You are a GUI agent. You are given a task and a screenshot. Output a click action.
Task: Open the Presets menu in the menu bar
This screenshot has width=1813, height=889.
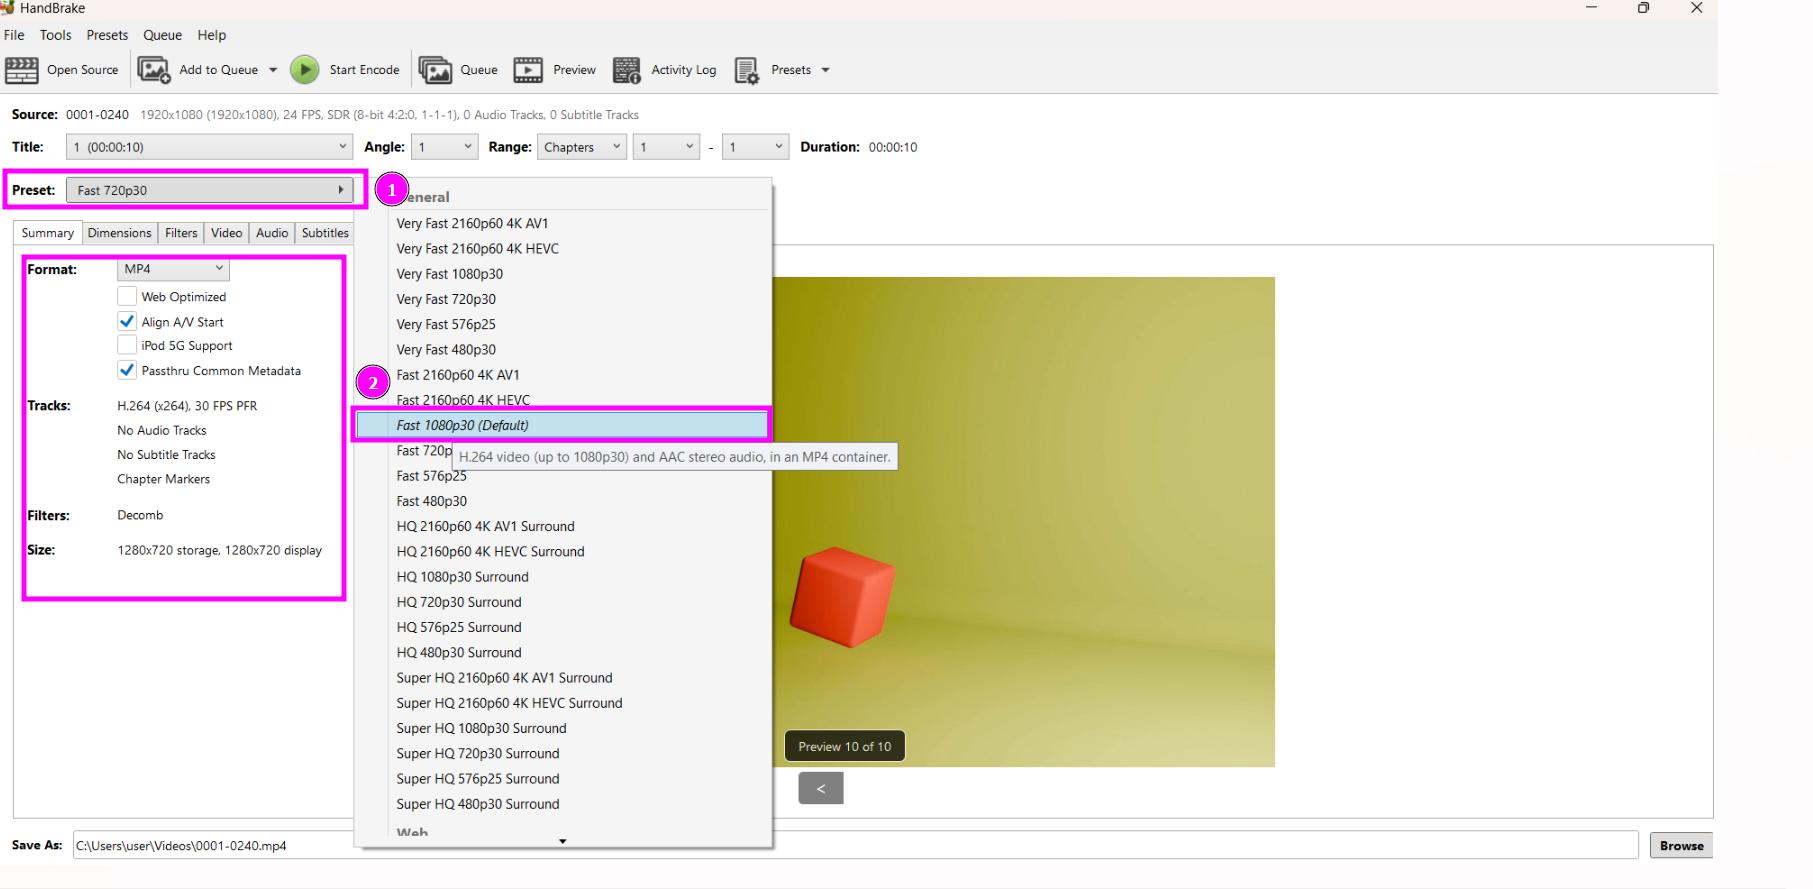point(107,35)
